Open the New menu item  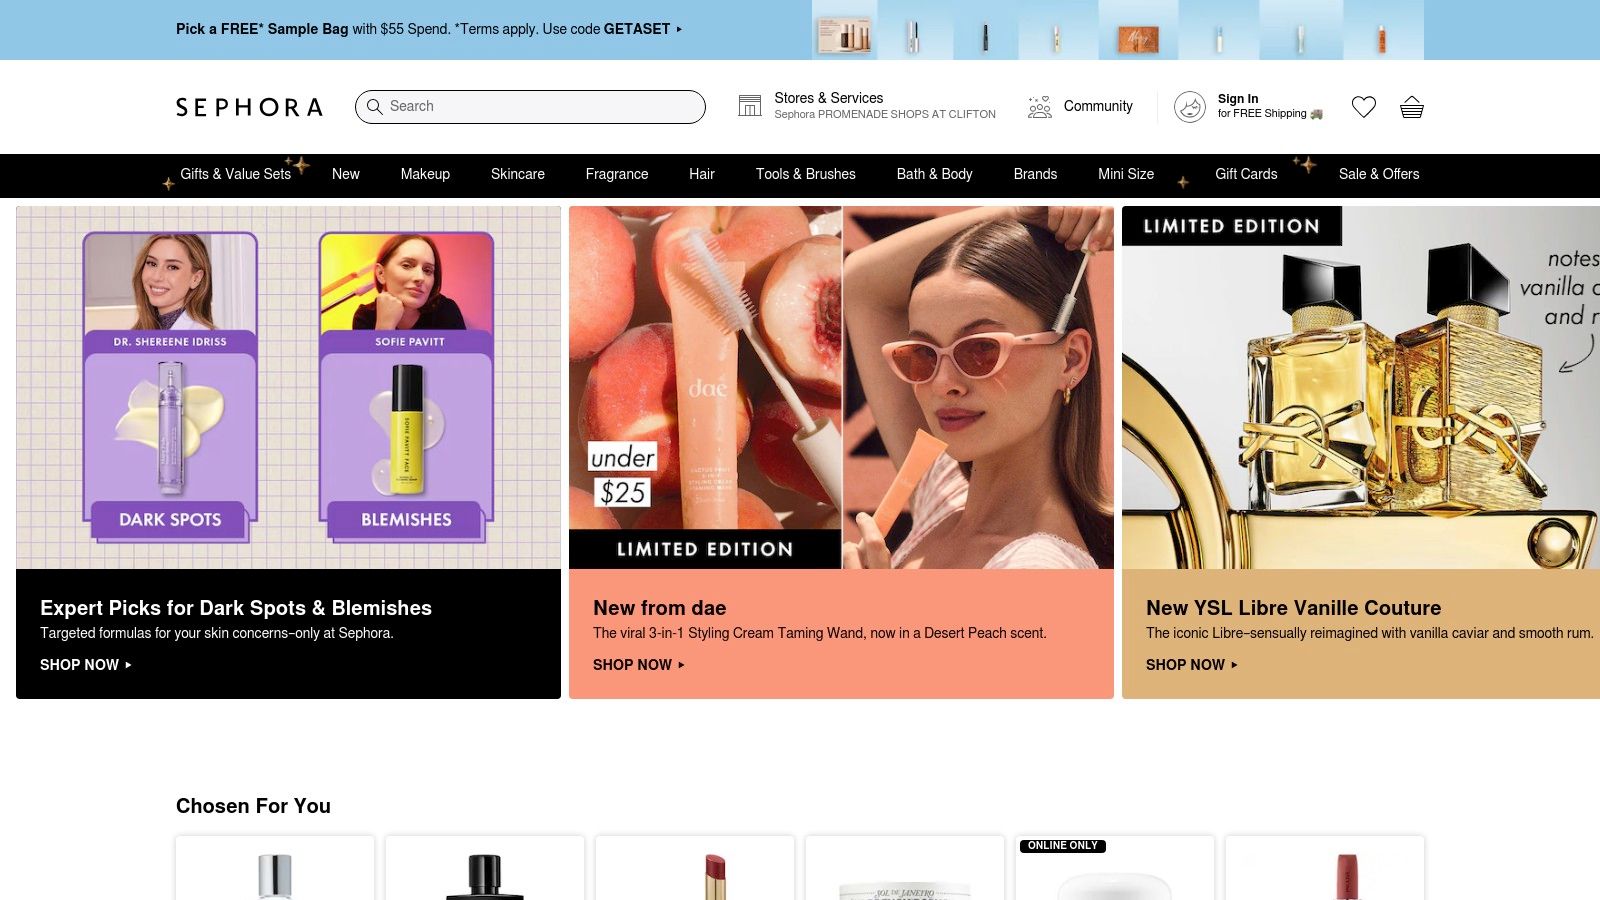(x=346, y=174)
